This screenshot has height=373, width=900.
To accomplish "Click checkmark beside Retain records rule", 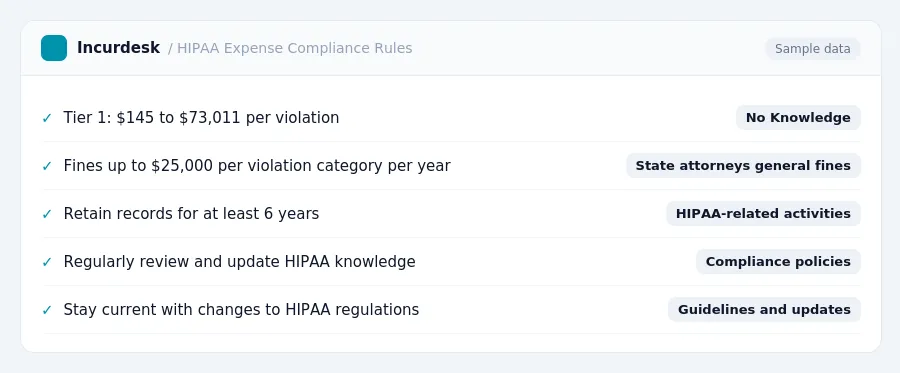I will click(47, 214).
